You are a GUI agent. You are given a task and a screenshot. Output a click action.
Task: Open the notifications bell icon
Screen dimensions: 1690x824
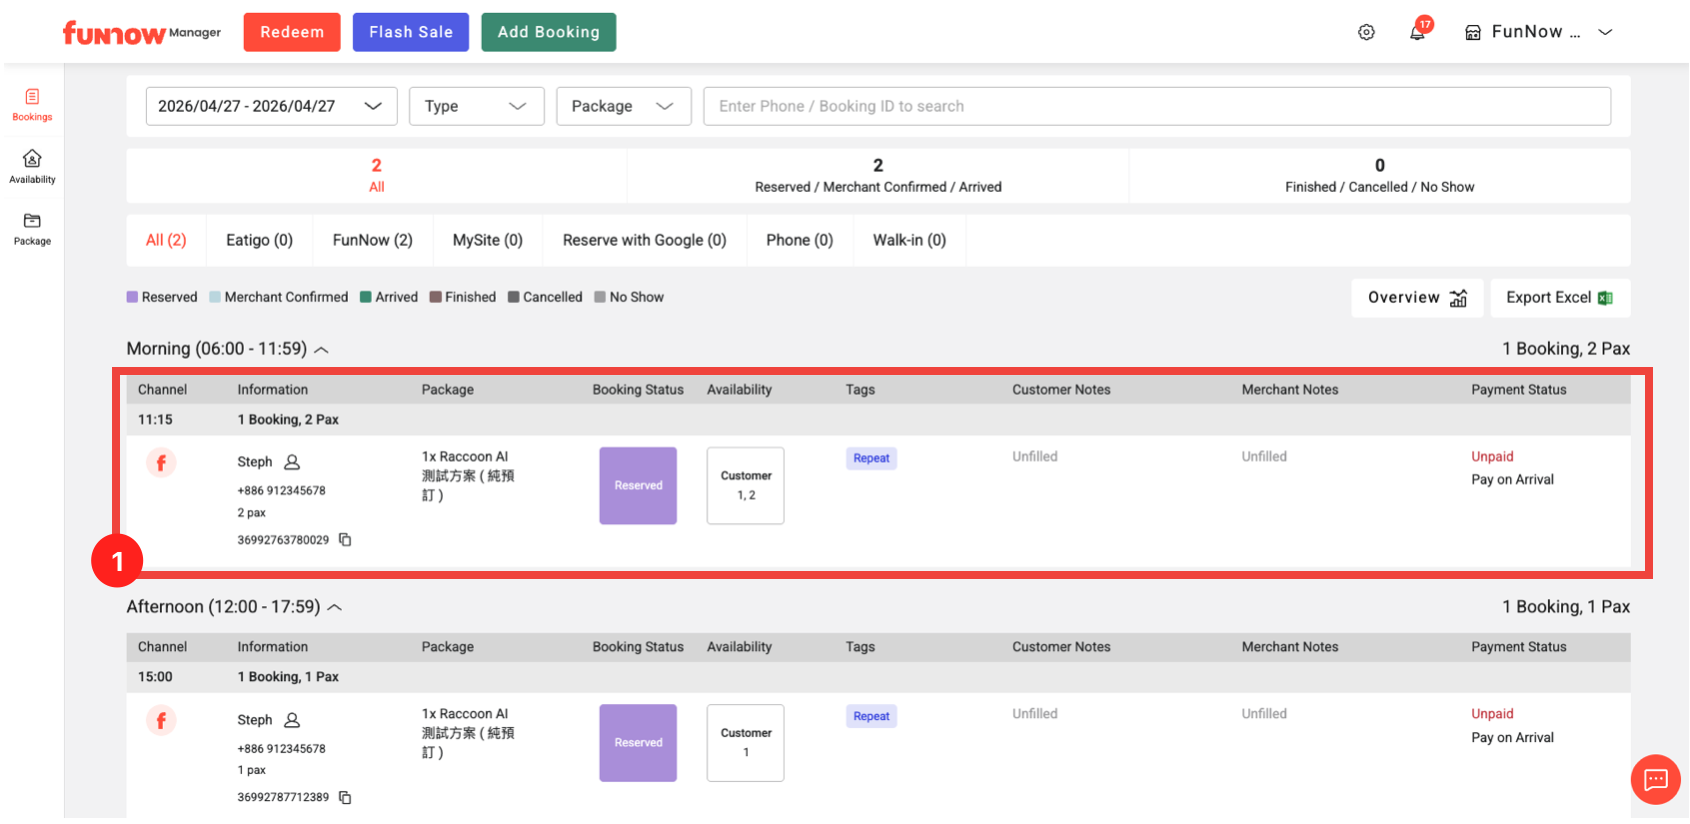click(x=1417, y=32)
